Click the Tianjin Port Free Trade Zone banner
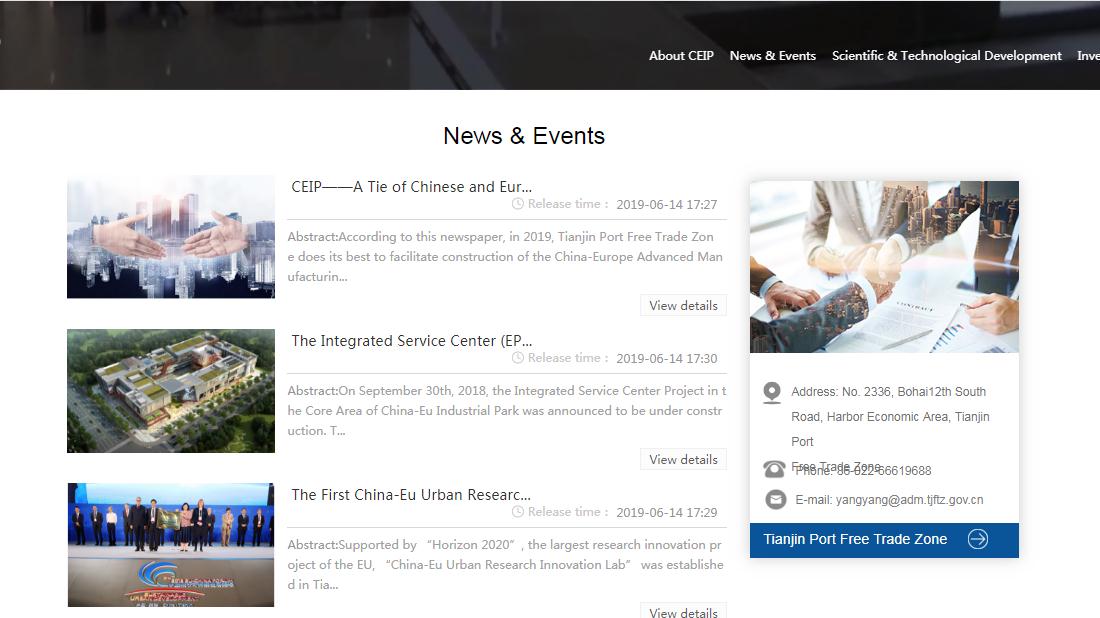This screenshot has width=1100, height=618. (884, 540)
